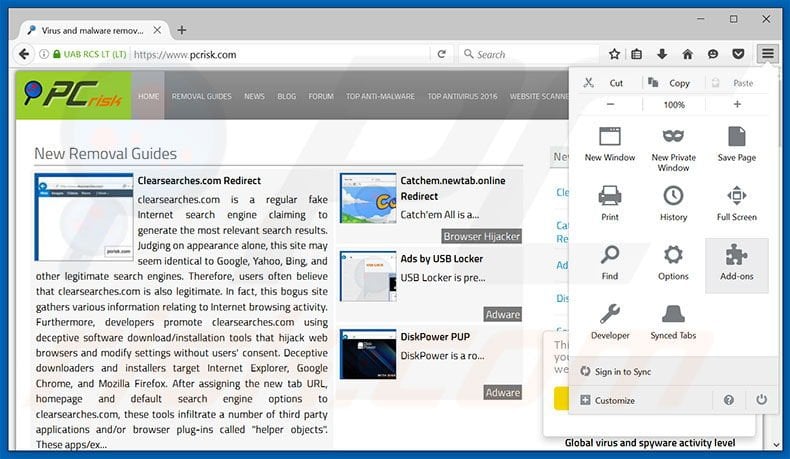Open History from the menu panel
This screenshot has width=790, height=459.
tap(673, 204)
